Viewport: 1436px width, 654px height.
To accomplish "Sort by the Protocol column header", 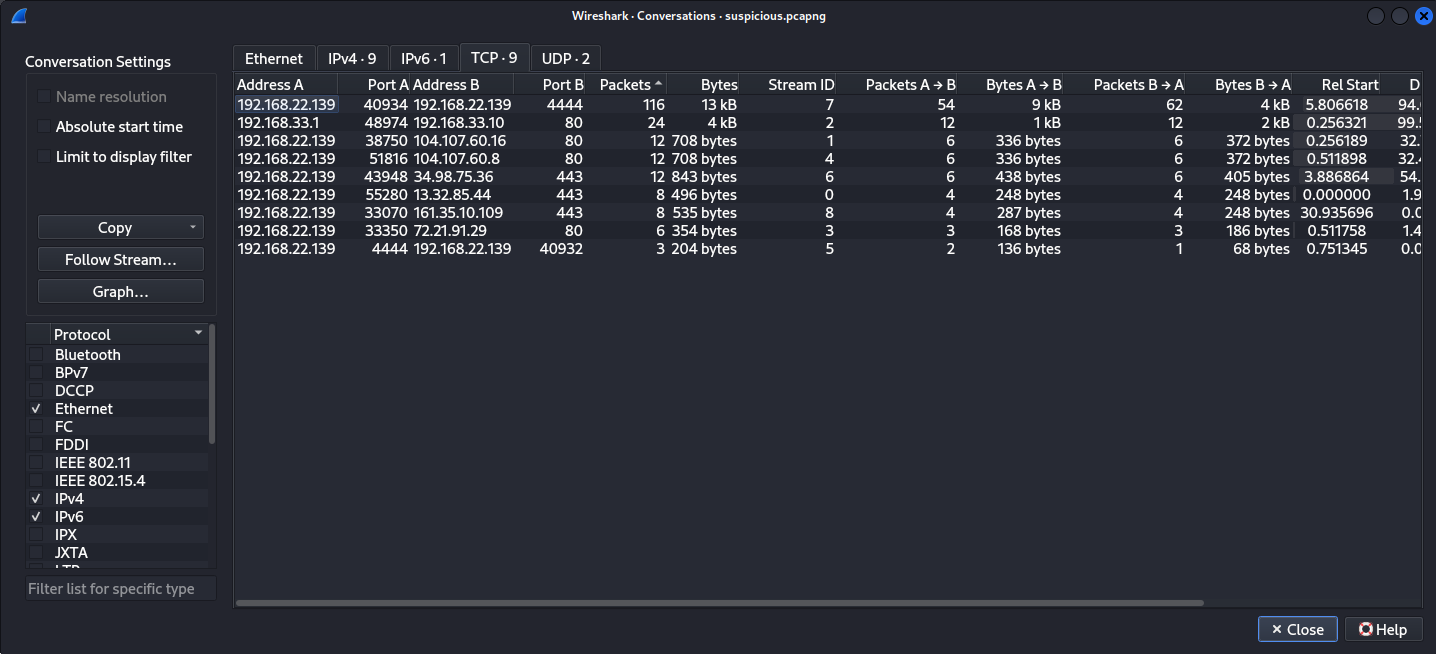I will [x=128, y=334].
